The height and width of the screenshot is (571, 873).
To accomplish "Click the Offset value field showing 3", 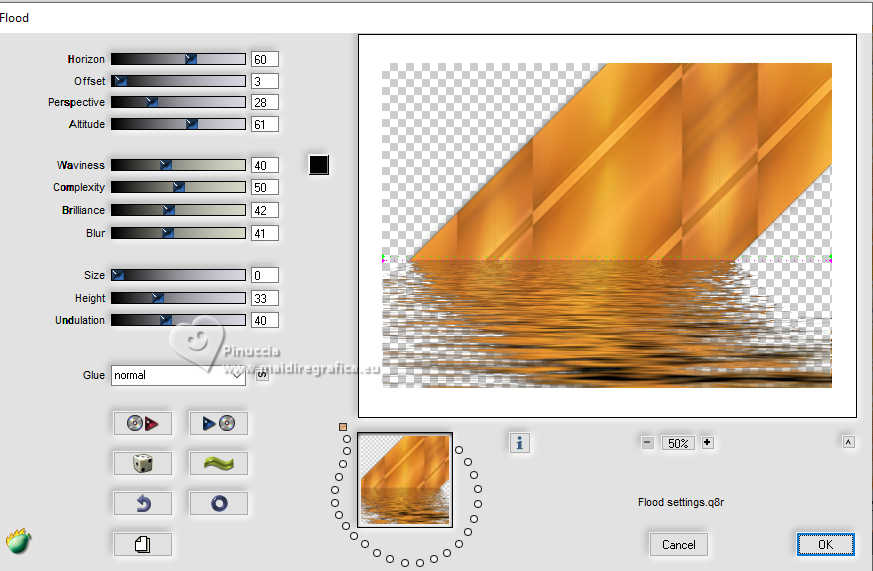I will pyautogui.click(x=264, y=81).
